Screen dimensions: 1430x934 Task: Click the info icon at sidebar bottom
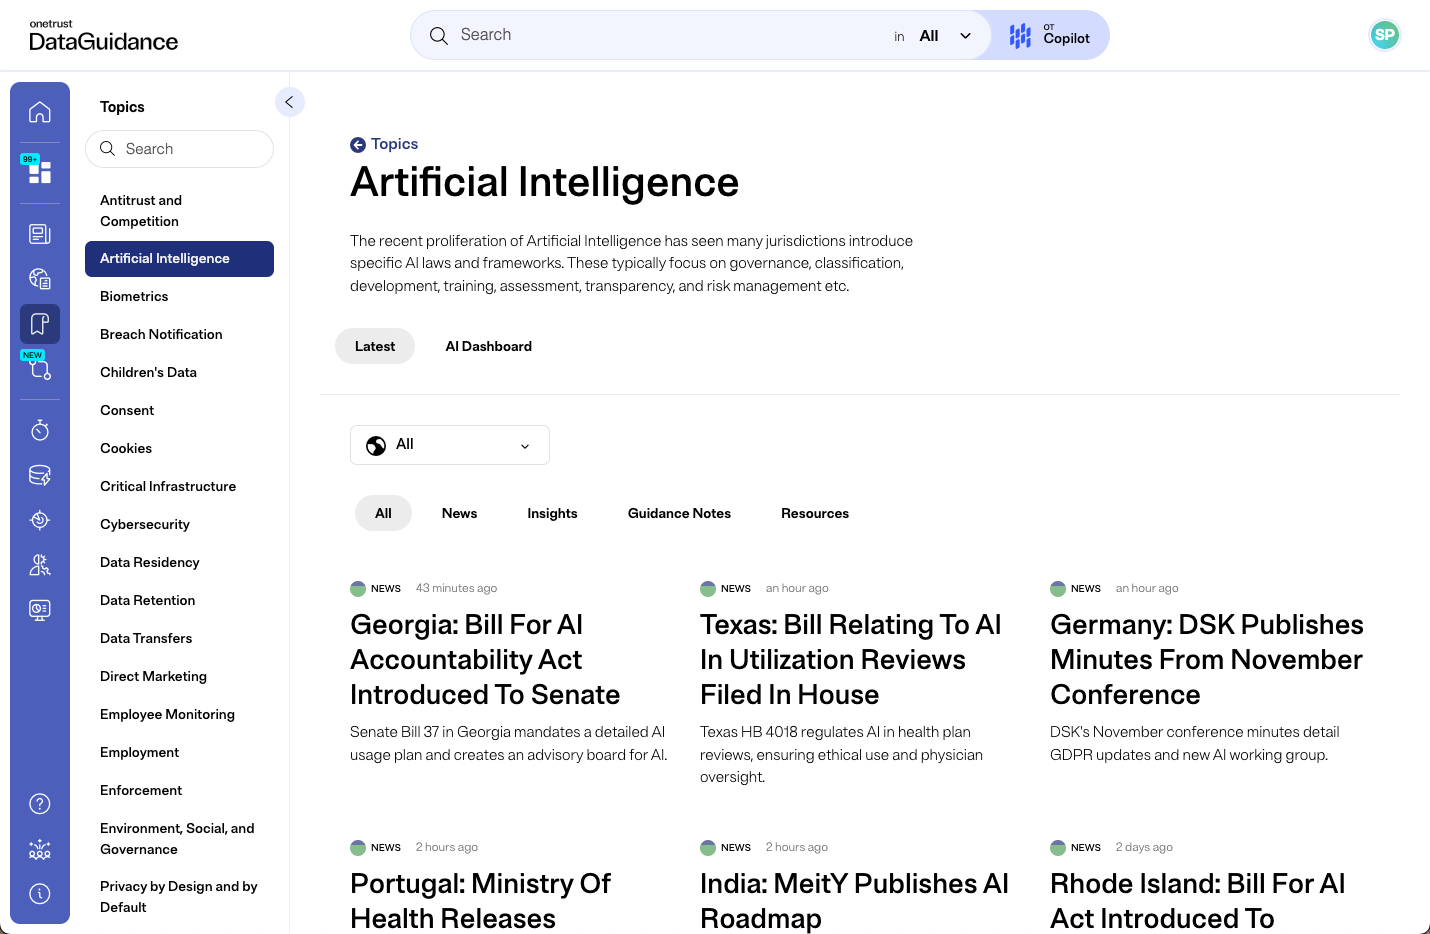(x=40, y=894)
